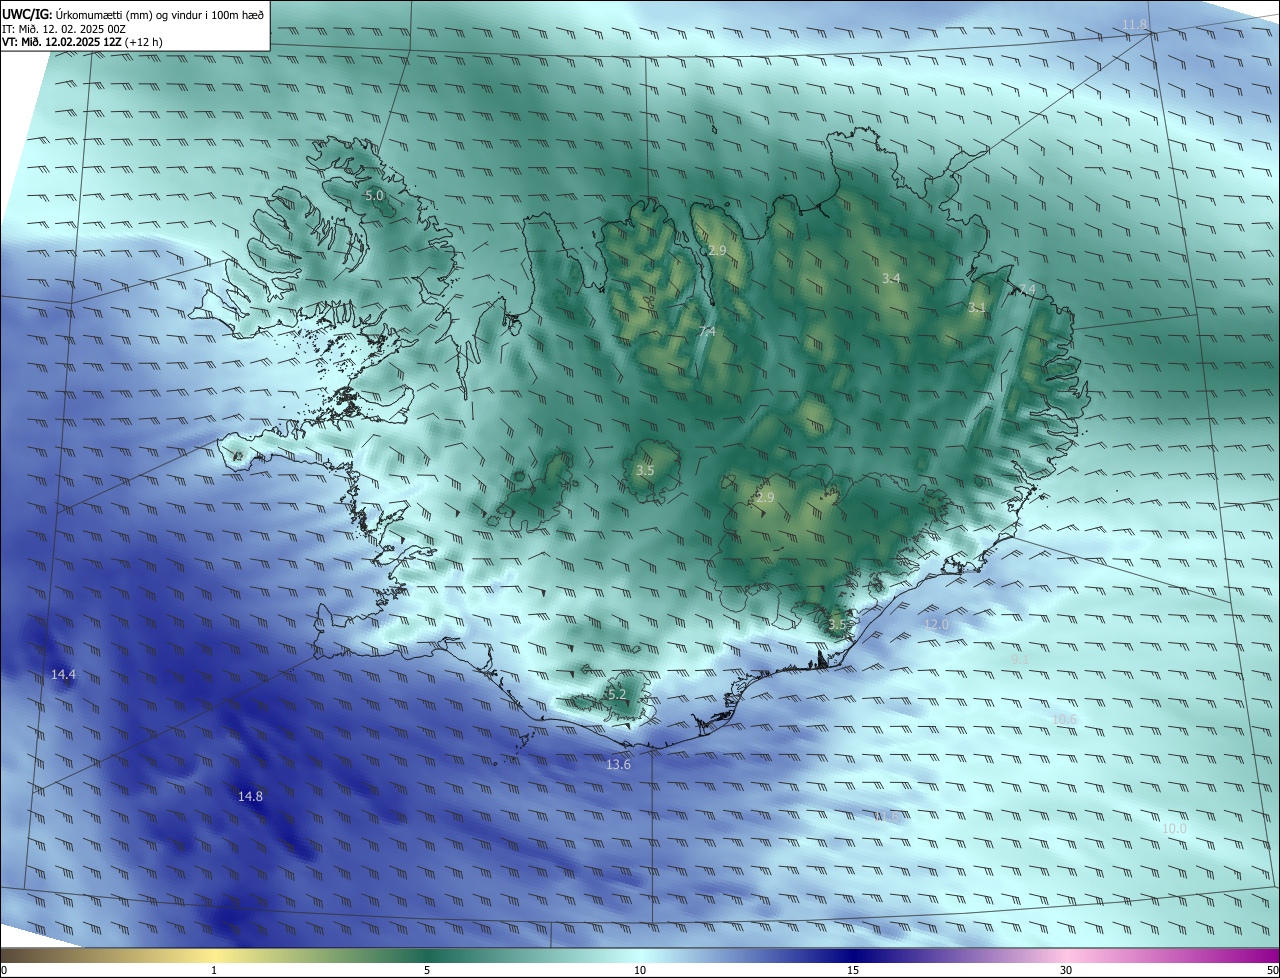
Task: Click the "IT: Mið. 12. 02. 2025 00Z" line
Action: coord(64,29)
